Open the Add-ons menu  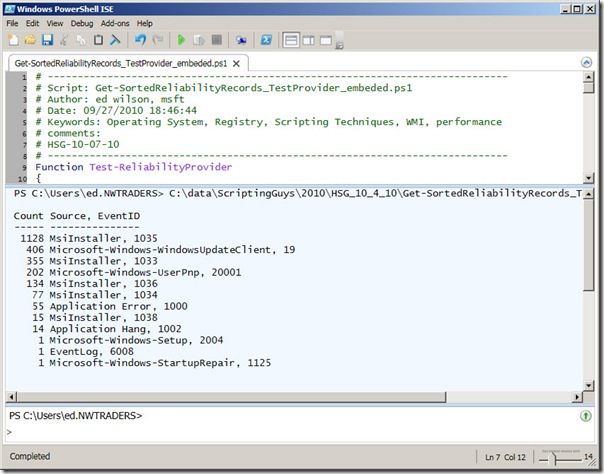[115, 23]
